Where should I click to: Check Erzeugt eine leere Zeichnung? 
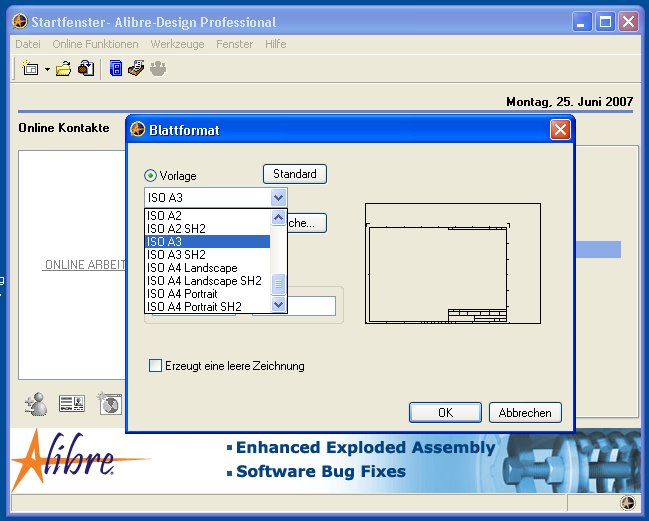[x=155, y=365]
